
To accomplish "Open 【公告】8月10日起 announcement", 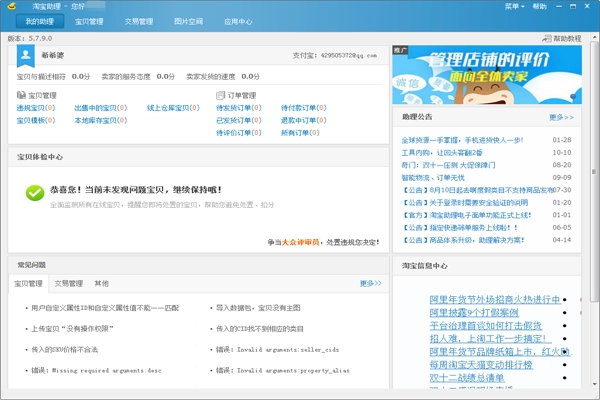I will 477,190.
